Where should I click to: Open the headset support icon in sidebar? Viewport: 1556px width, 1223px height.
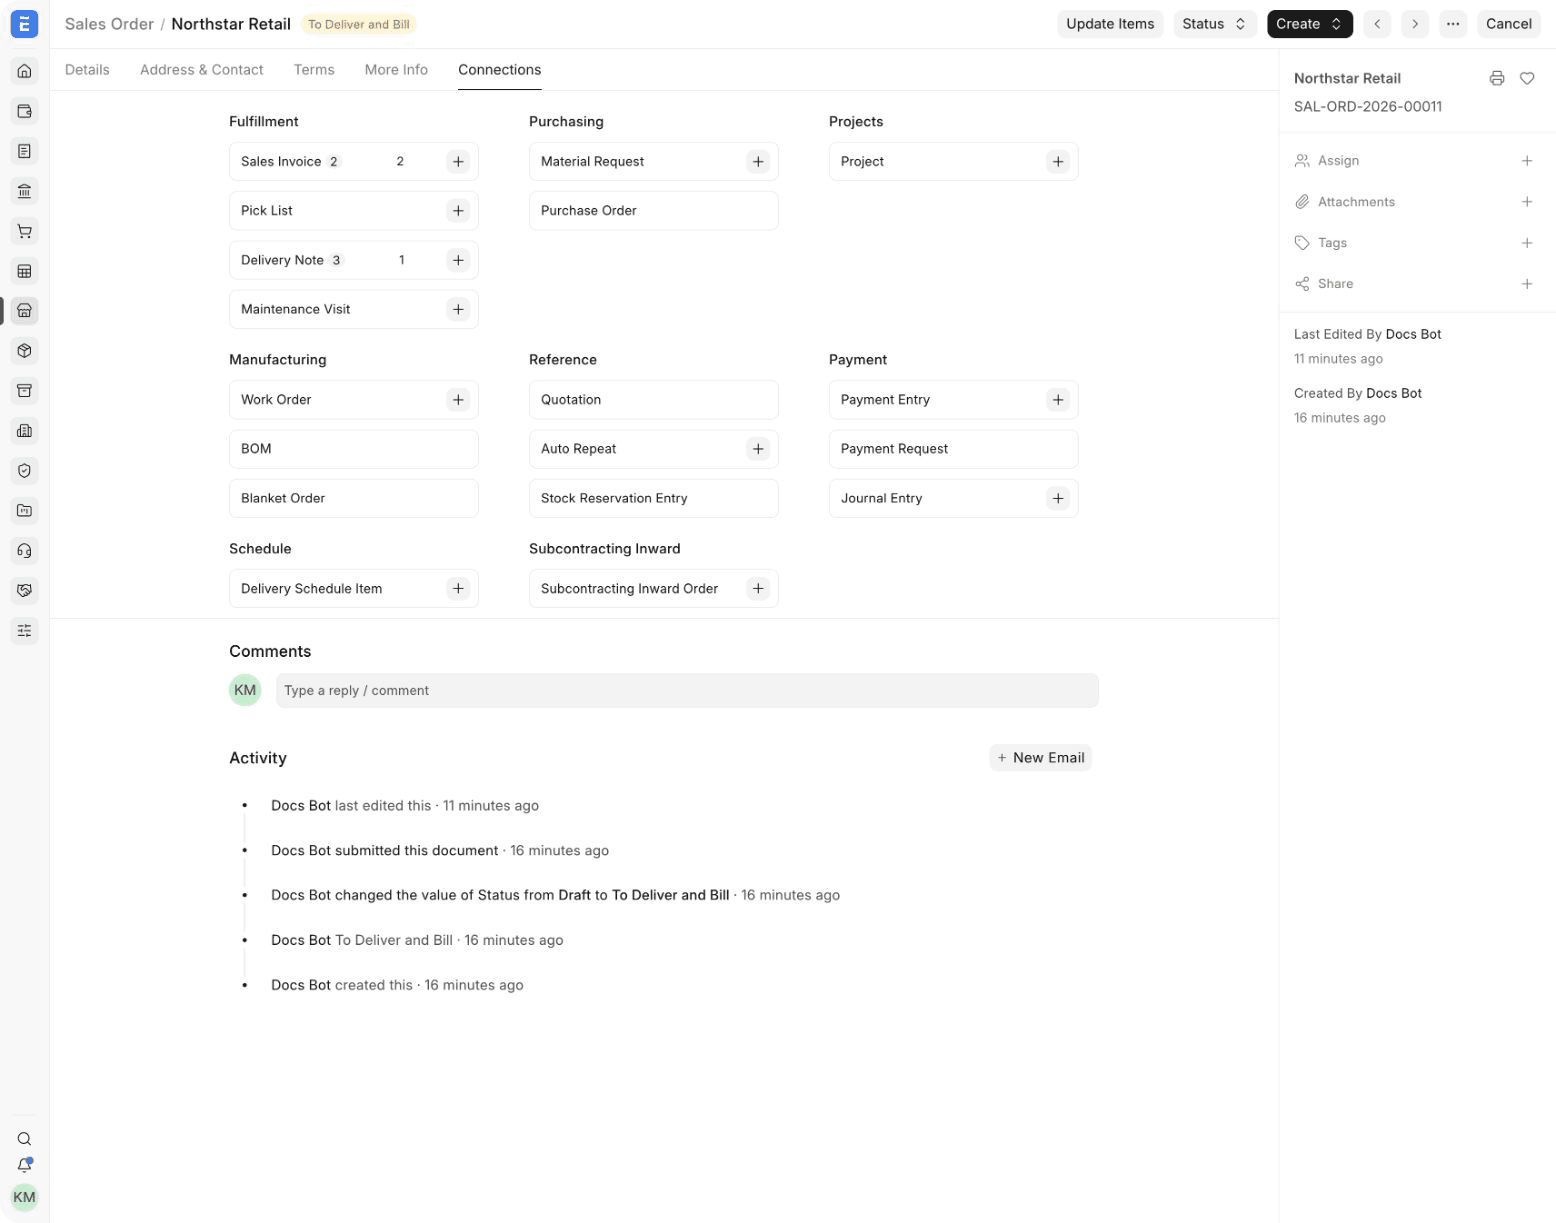coord(24,551)
